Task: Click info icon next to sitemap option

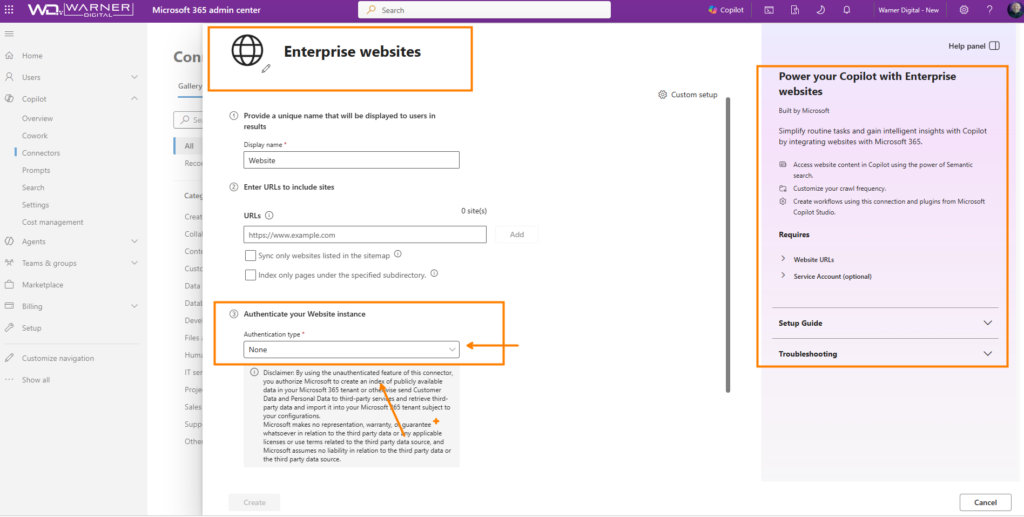Action: coord(398,255)
